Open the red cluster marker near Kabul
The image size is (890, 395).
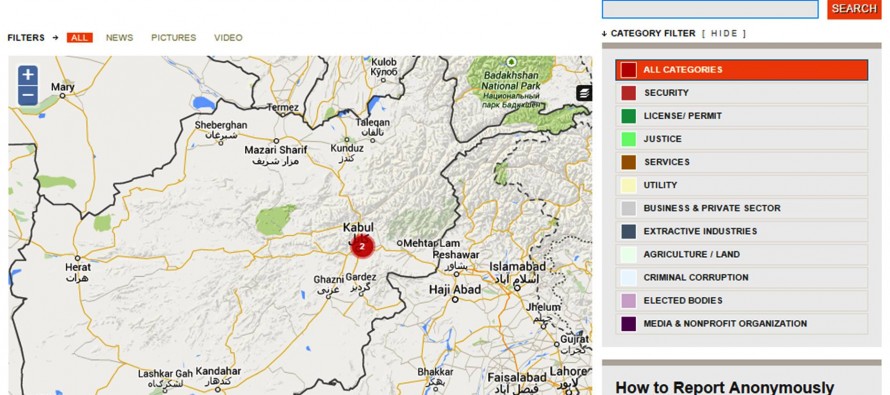pos(362,247)
